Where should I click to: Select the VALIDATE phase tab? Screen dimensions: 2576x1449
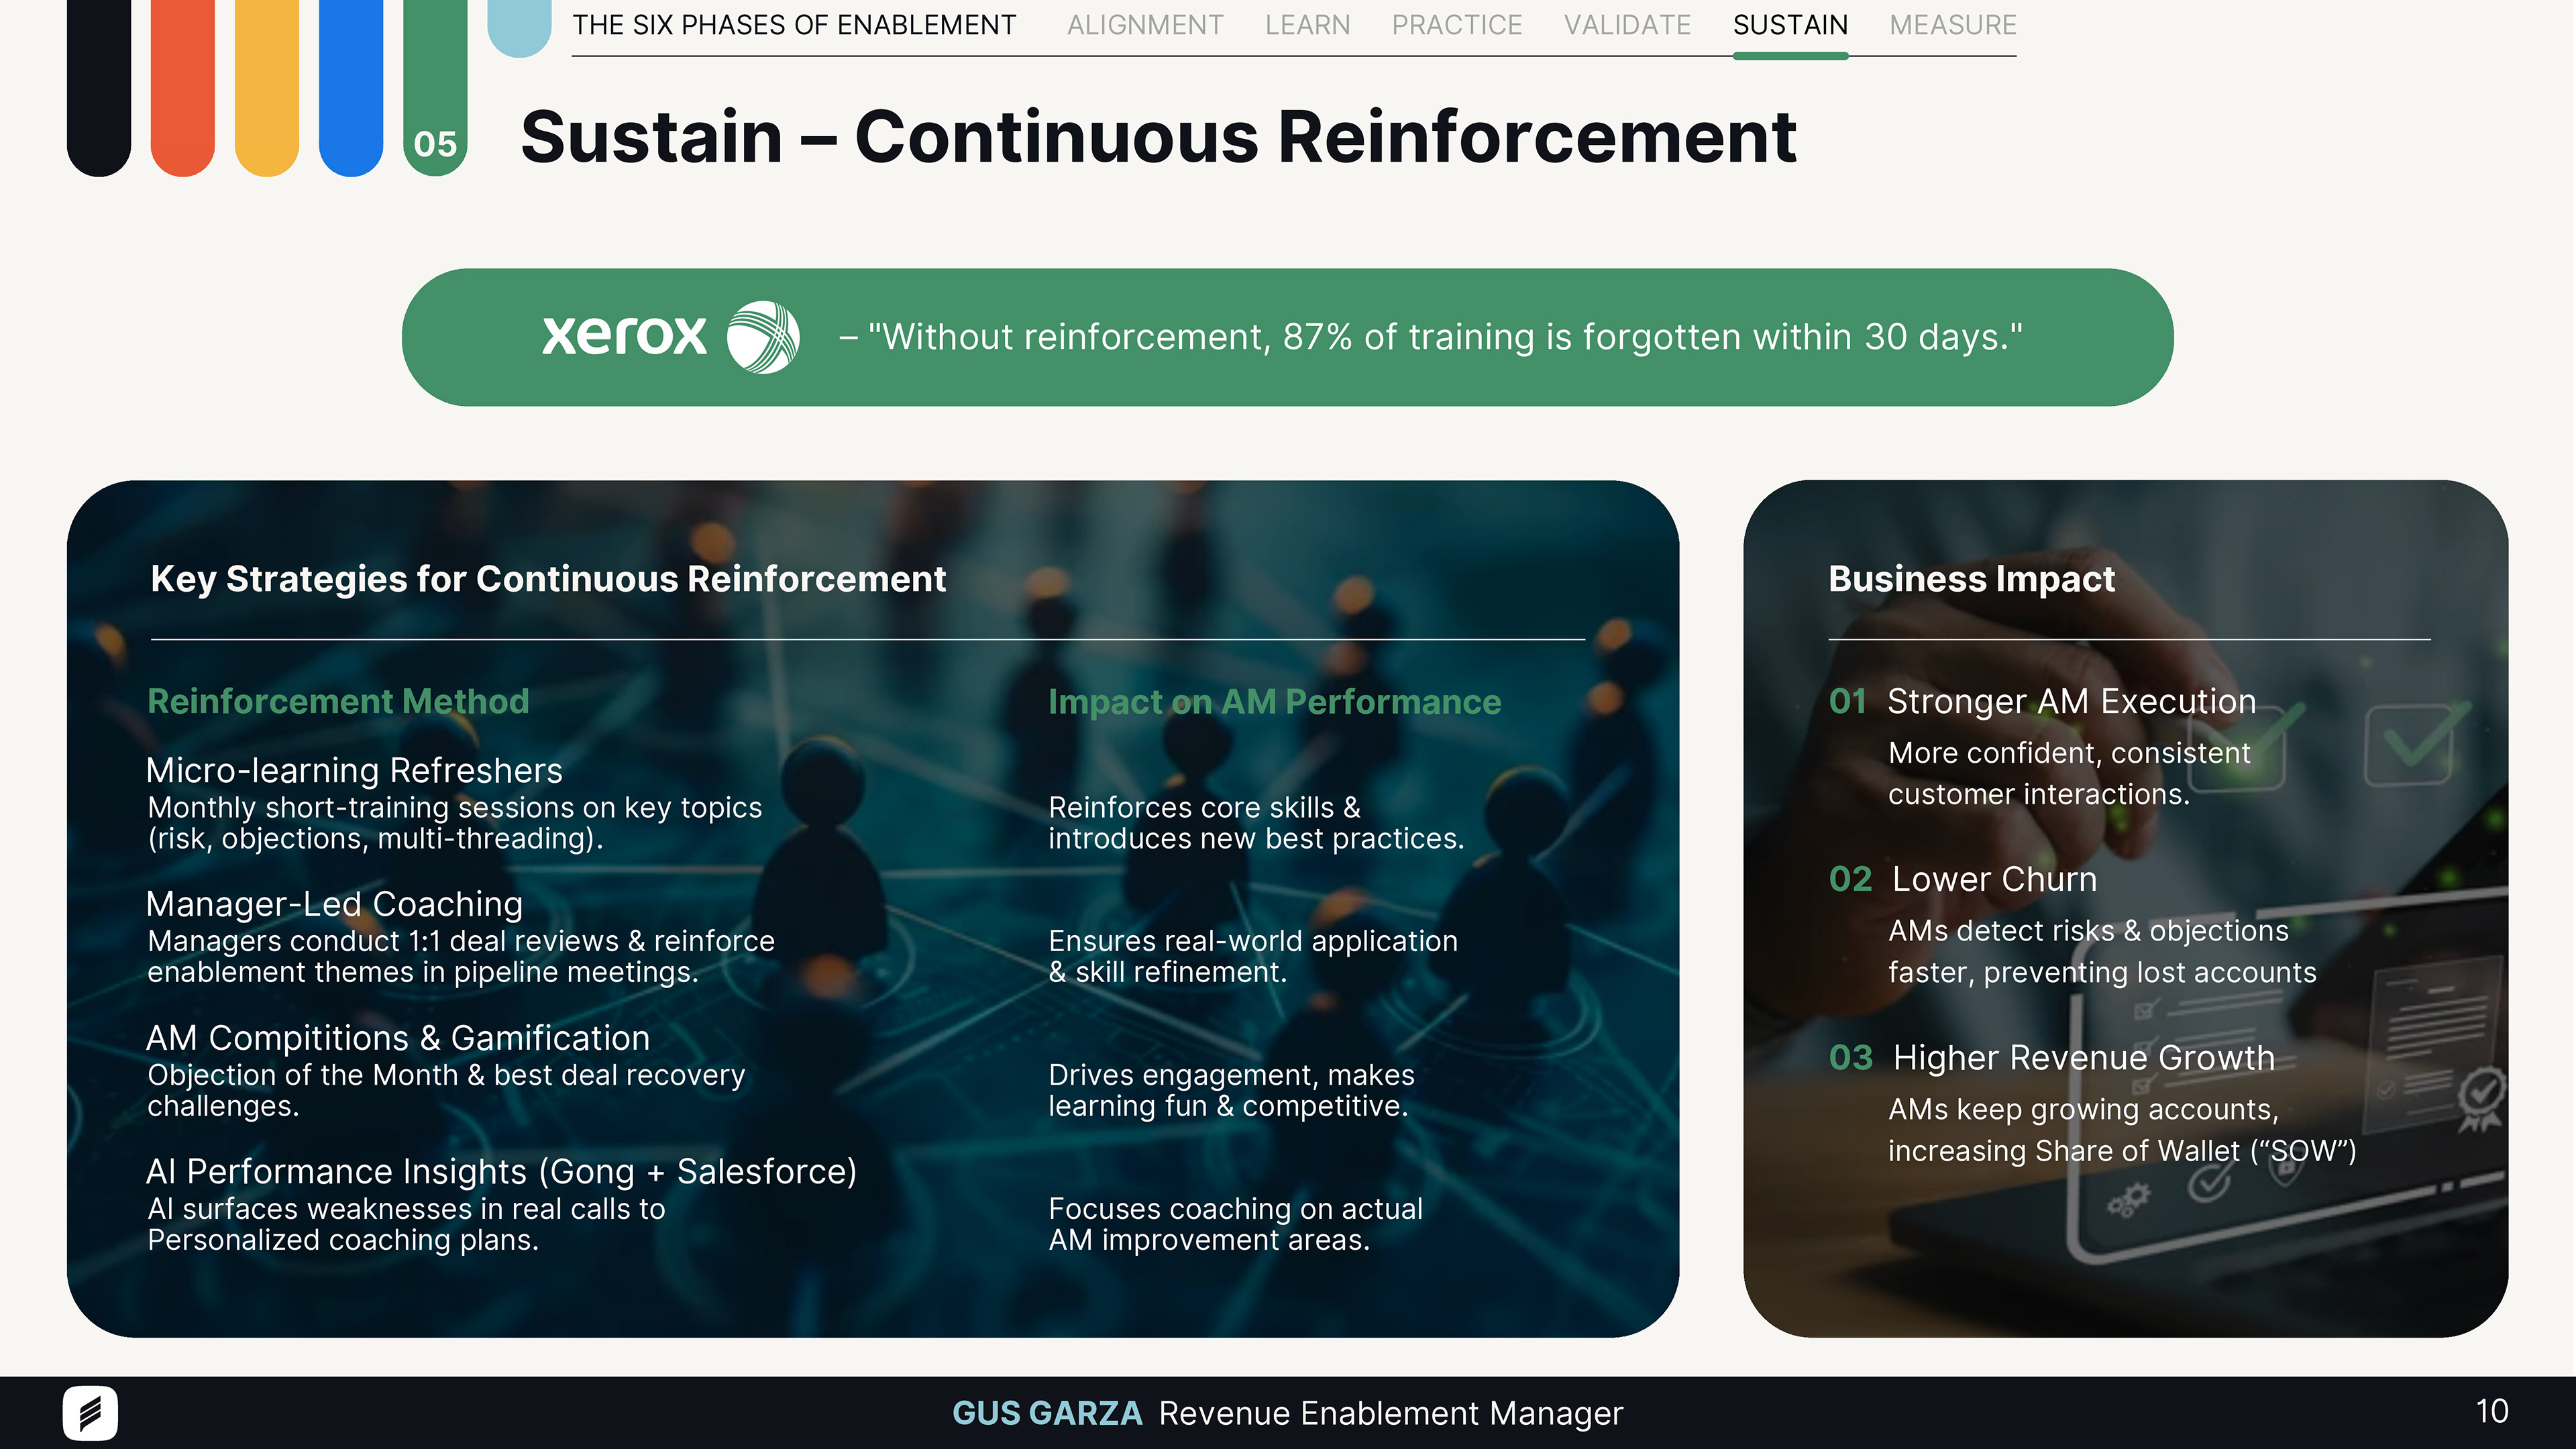pos(1627,25)
